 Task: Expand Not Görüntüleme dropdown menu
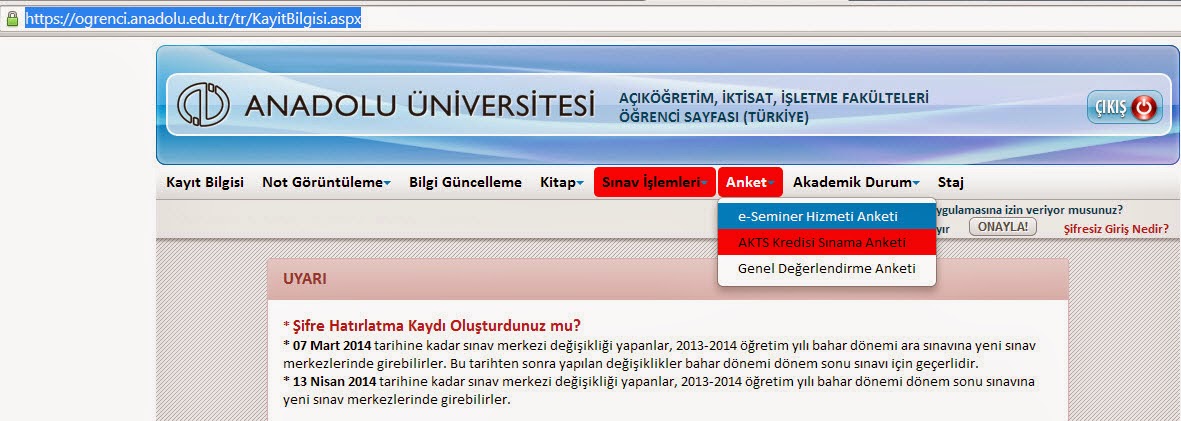(326, 182)
